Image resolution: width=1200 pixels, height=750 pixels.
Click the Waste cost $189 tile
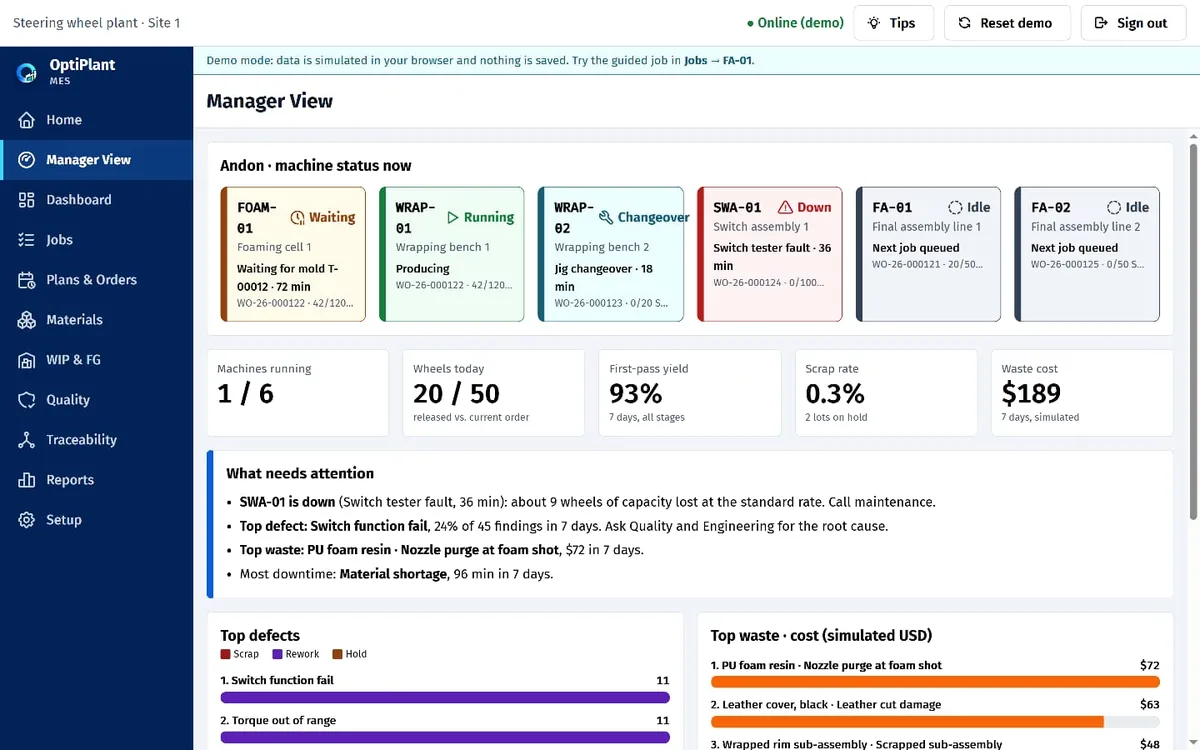click(x=1082, y=393)
